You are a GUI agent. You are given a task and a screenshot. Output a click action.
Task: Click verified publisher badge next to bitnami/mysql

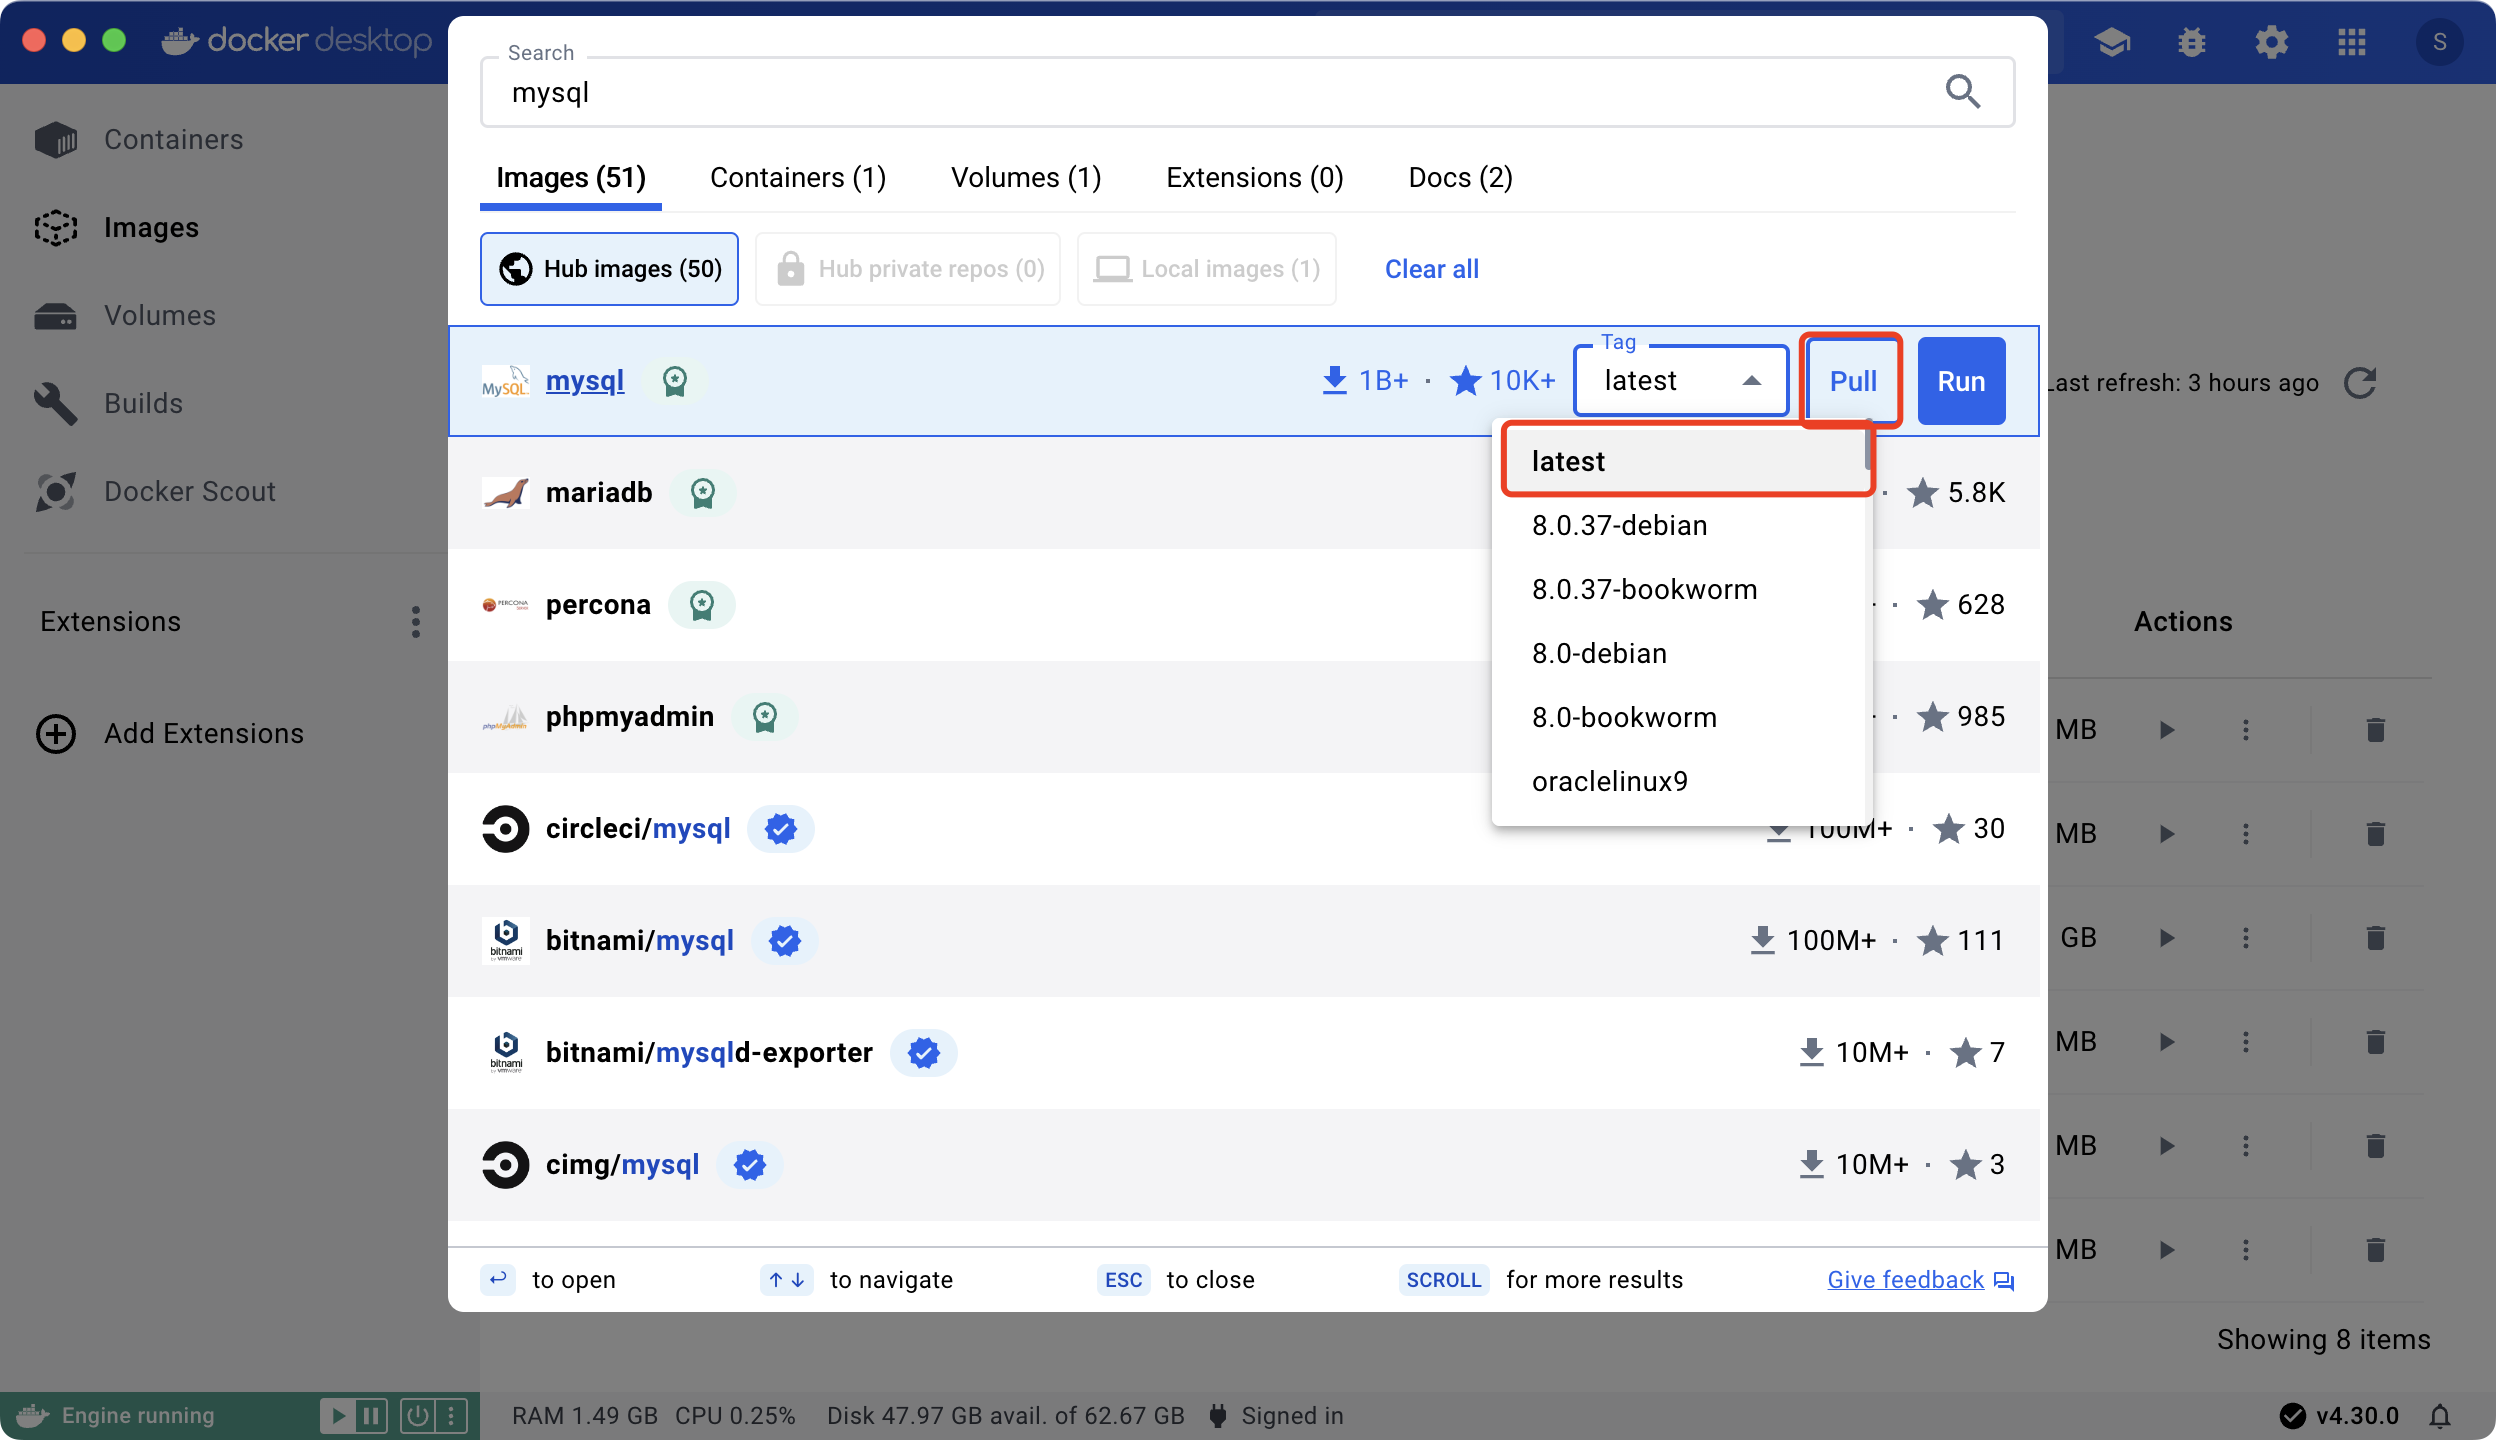coord(785,941)
